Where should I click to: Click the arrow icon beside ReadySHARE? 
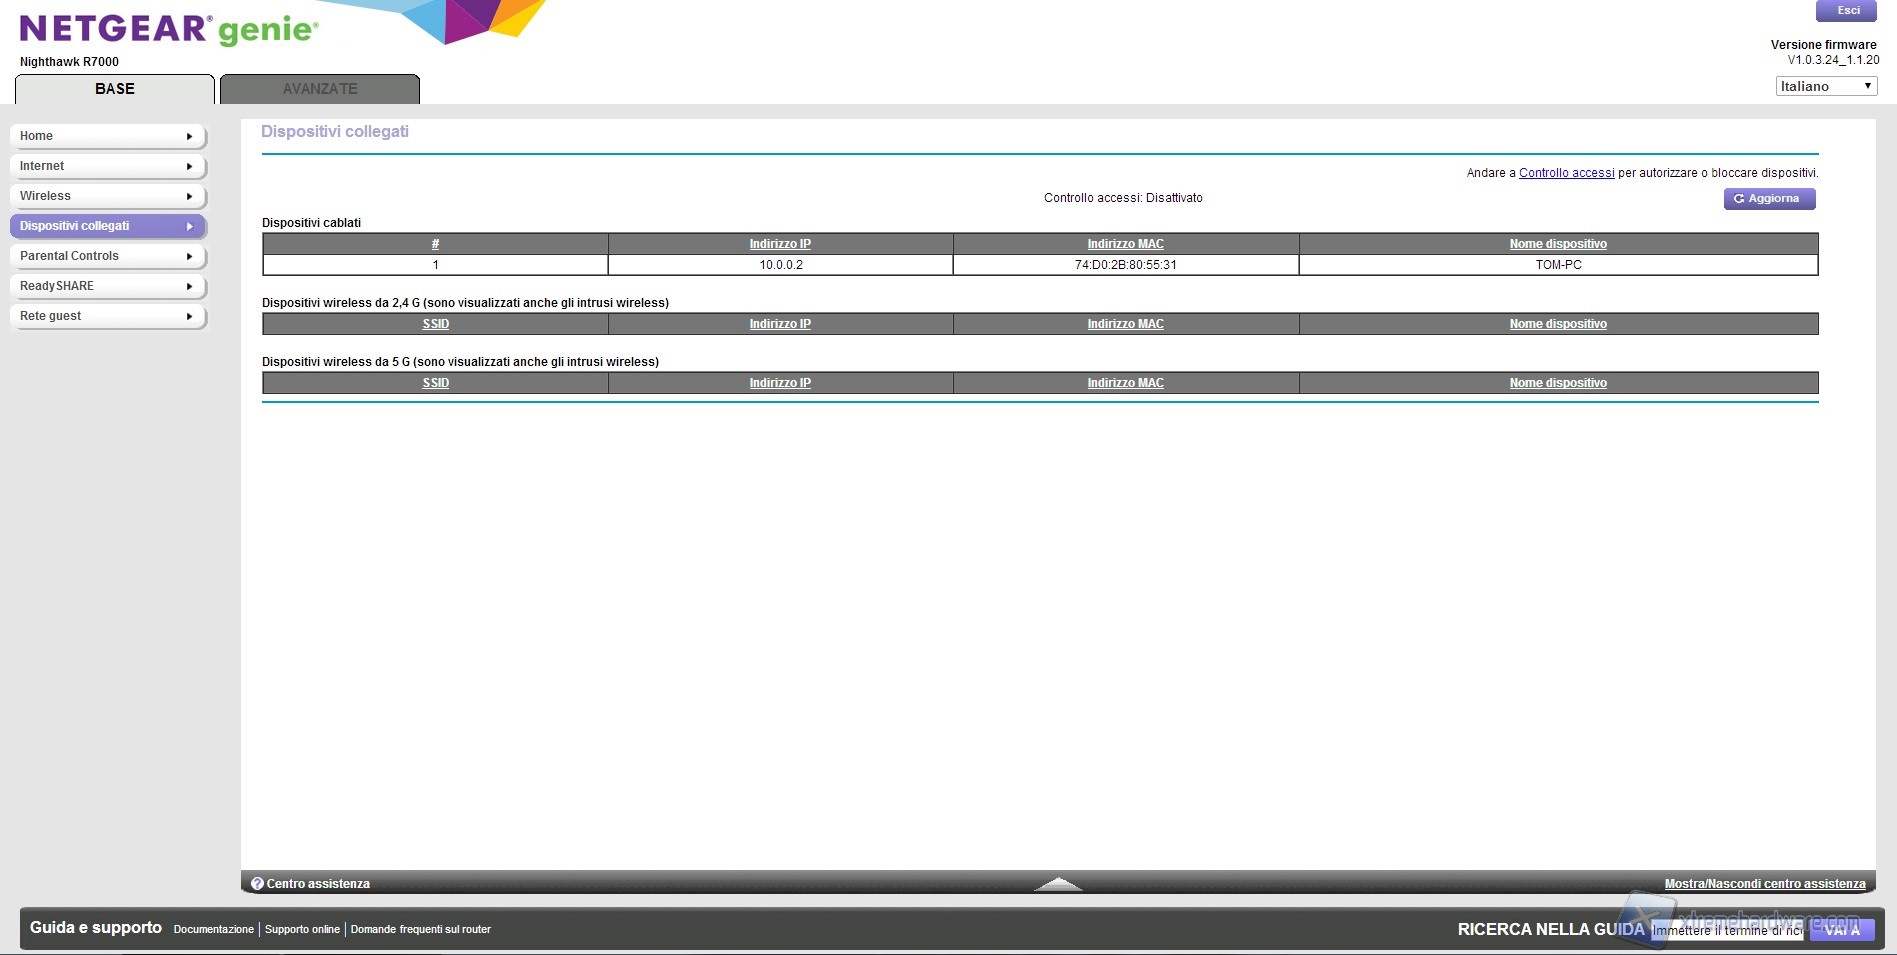189,287
